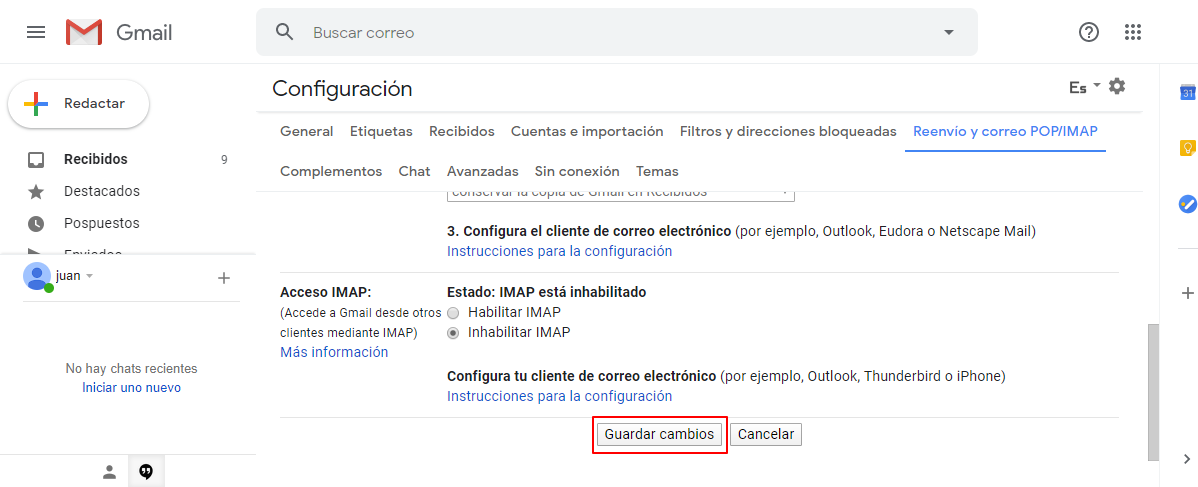Click the search magnifier icon
Viewport: 1198px width, 487px height.
284,32
